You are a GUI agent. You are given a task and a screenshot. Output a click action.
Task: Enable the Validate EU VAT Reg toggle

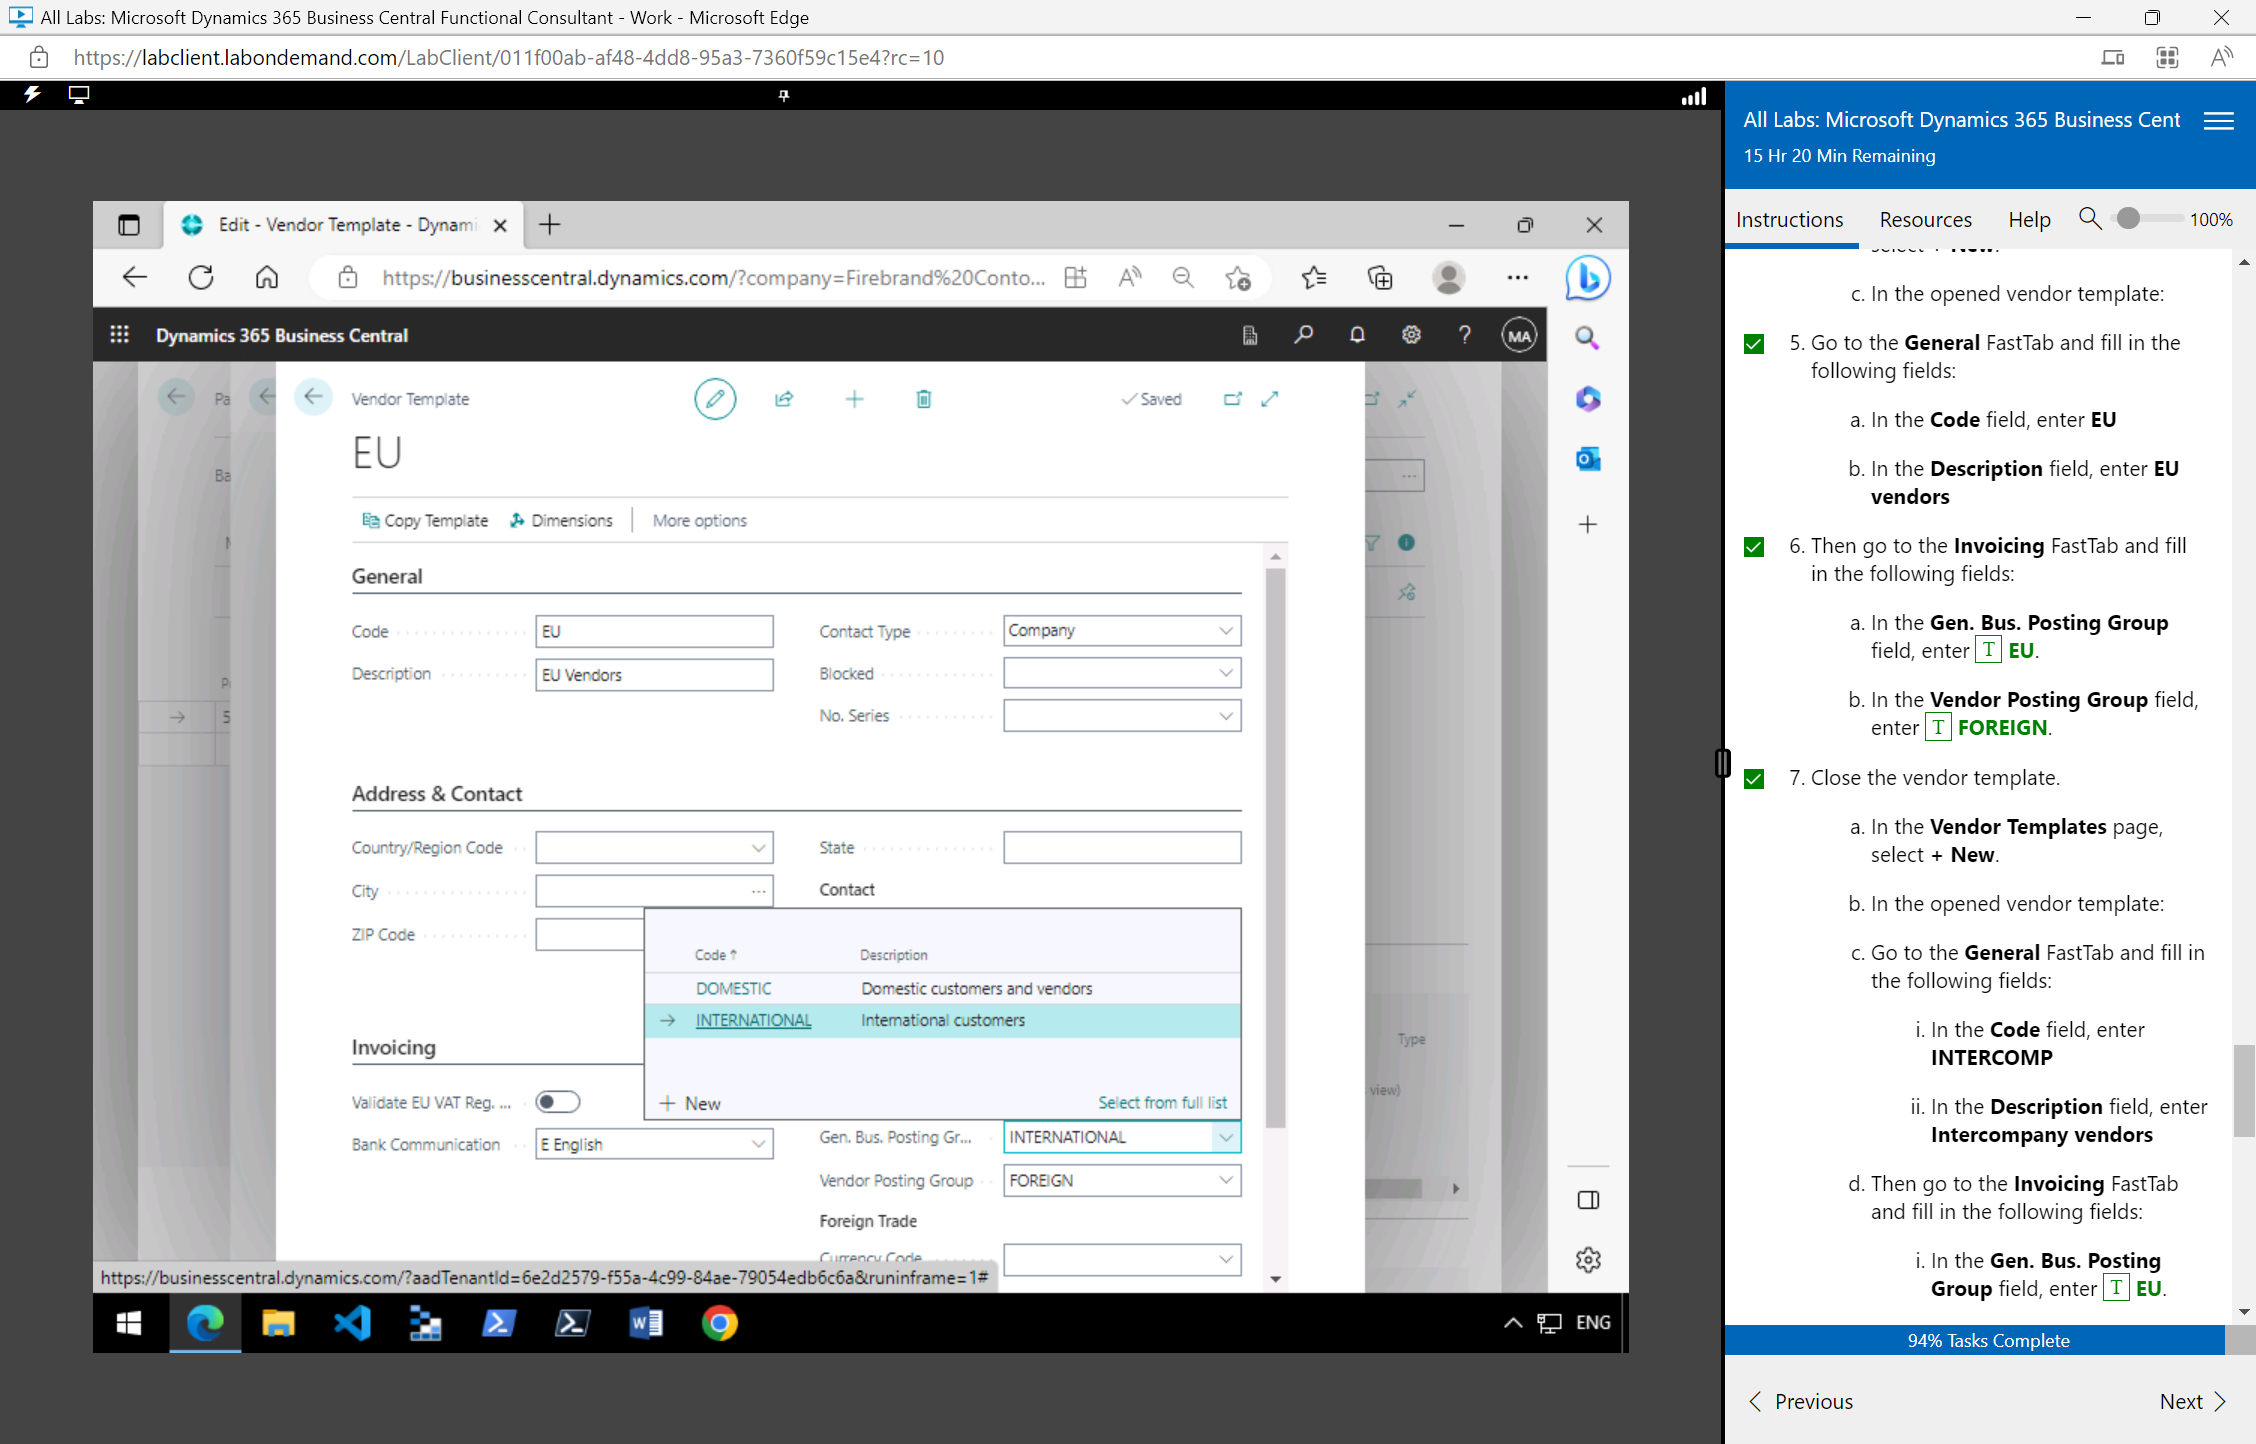pos(557,1101)
